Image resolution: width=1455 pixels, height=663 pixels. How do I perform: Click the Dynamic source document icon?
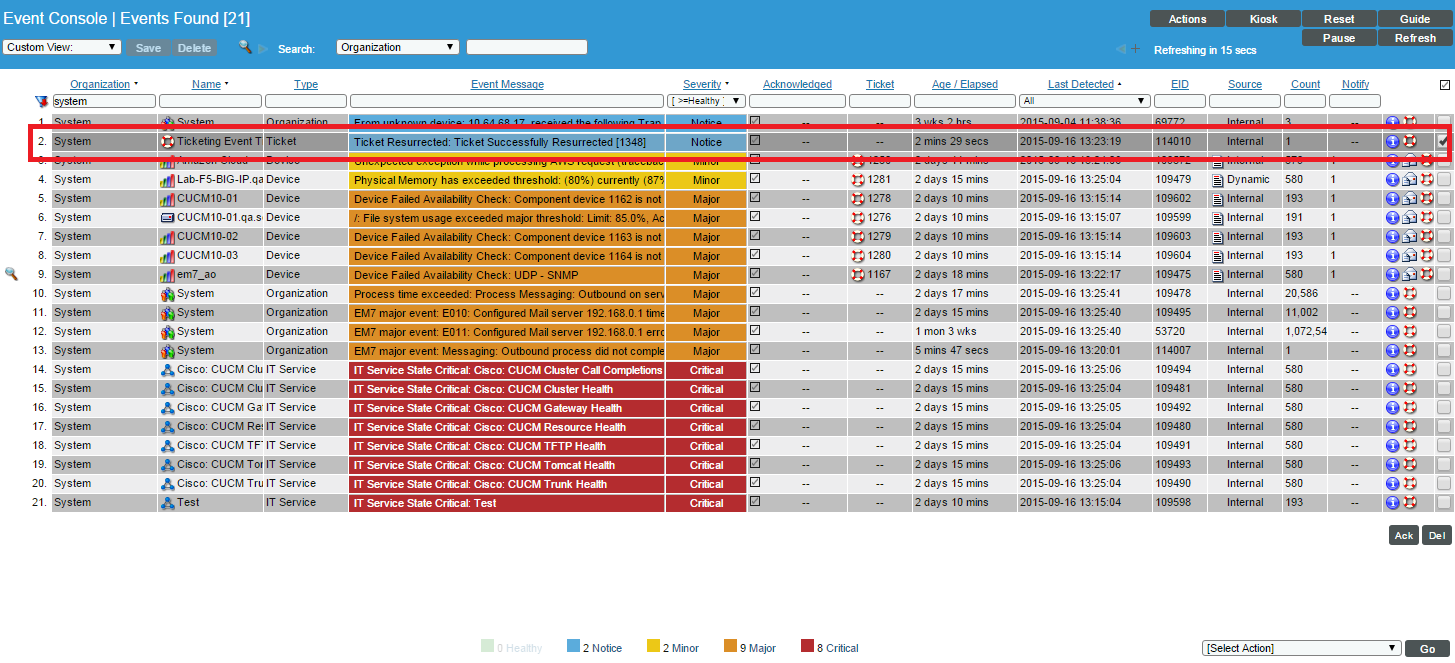click(x=1217, y=180)
